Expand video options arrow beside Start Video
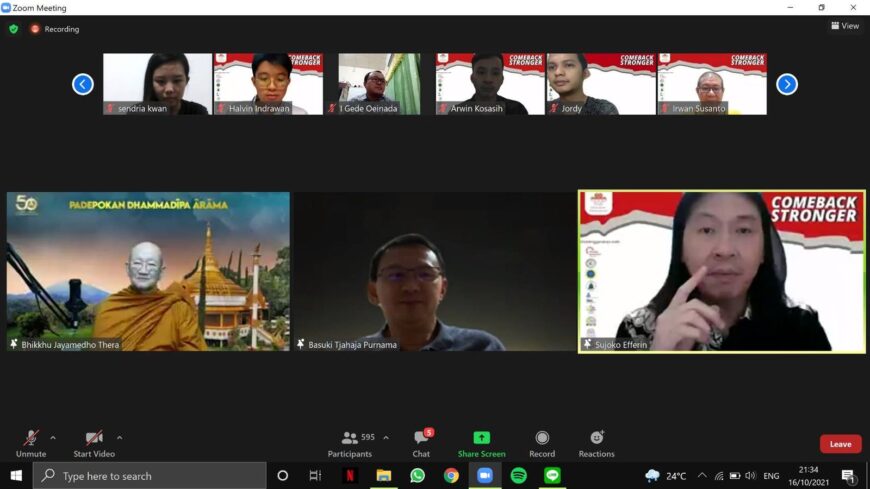This screenshot has width=870, height=489. [x=119, y=438]
